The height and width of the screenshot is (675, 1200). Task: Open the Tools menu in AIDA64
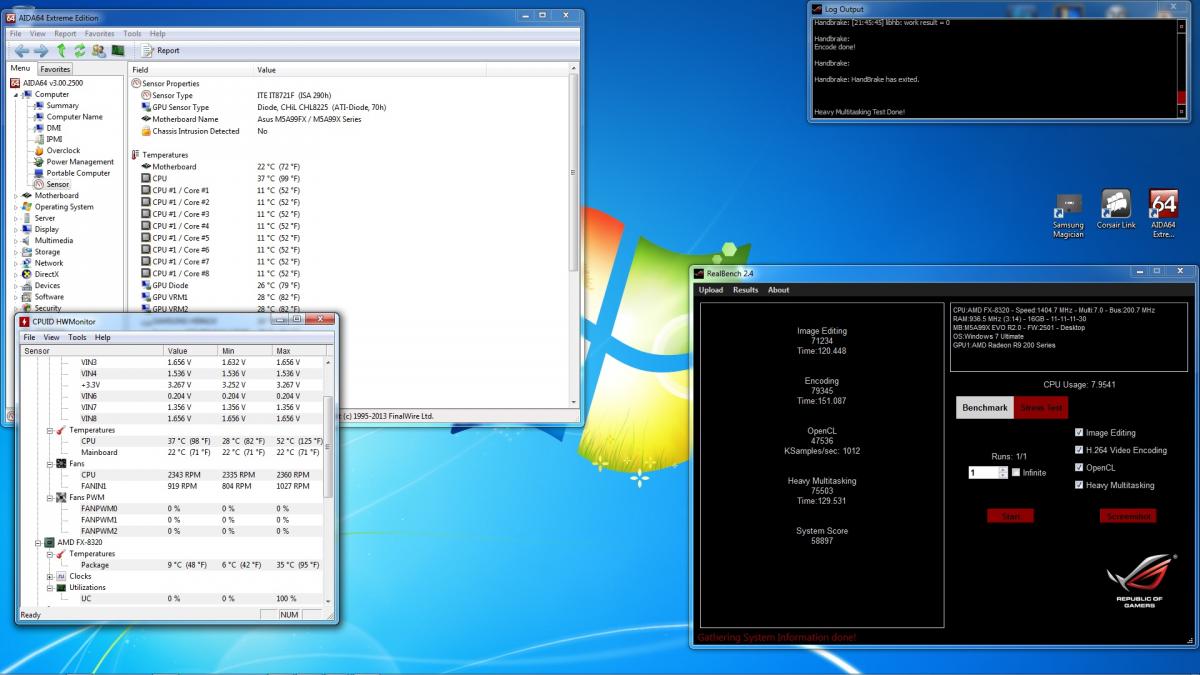132,33
